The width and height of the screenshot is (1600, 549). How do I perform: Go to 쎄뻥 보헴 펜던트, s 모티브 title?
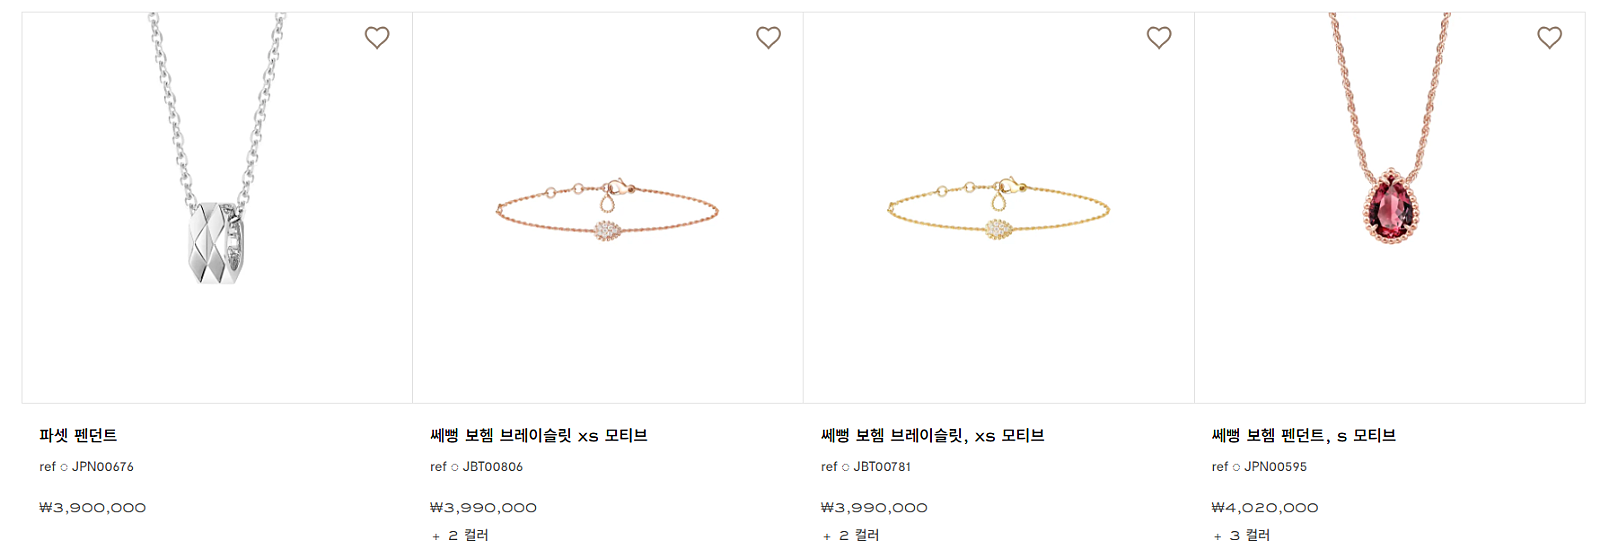1303,435
